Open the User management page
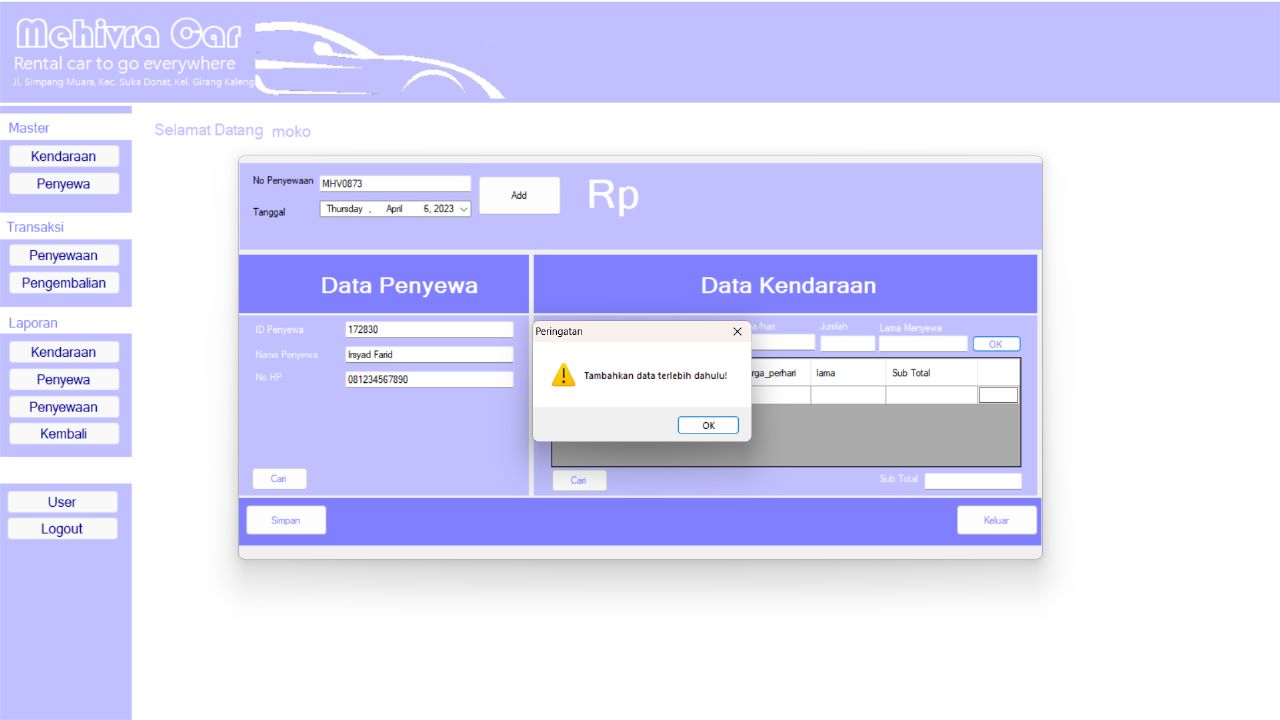This screenshot has height=720, width=1280. click(62, 501)
